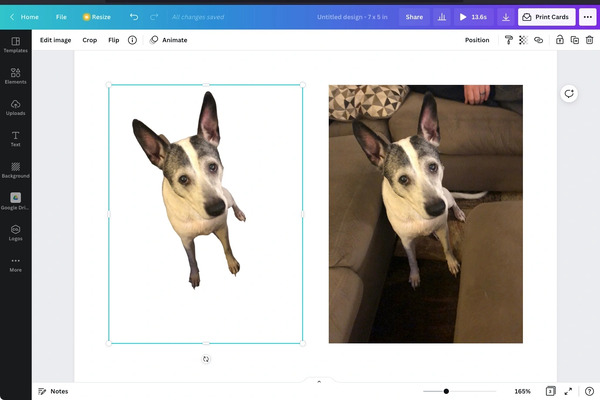Viewport: 600px width, 400px height.
Task: Select the cutout dog image
Action: click(x=206, y=214)
